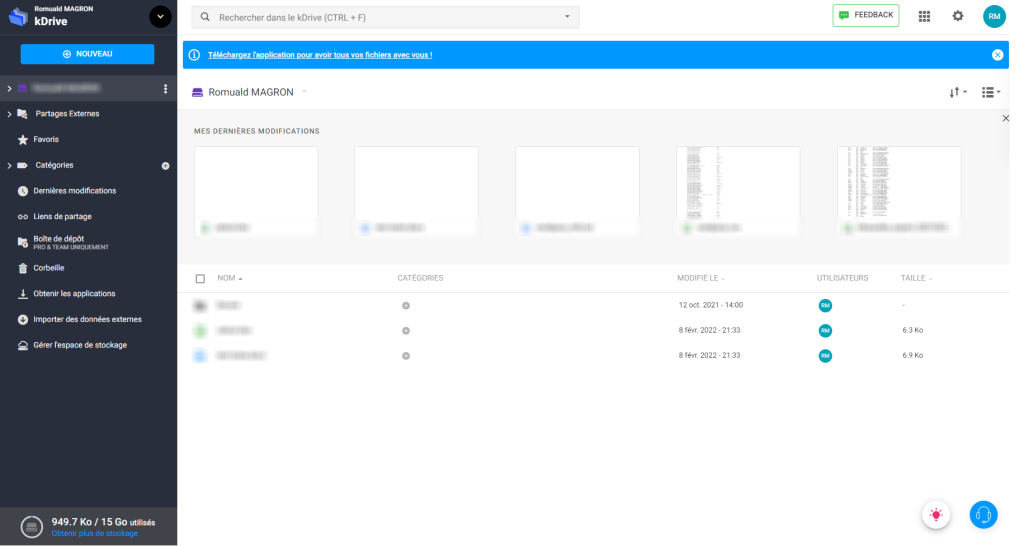Add category to the 6.3 Ko file

point(406,331)
